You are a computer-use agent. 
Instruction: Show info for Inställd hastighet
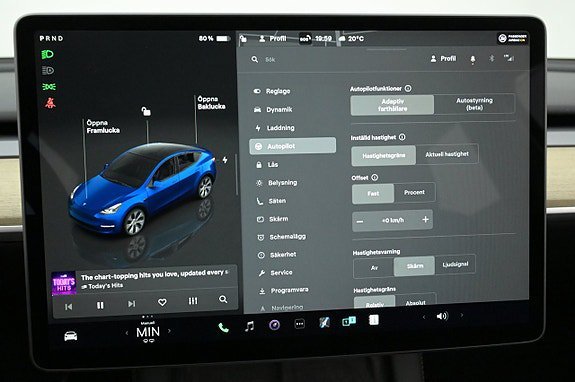point(402,137)
